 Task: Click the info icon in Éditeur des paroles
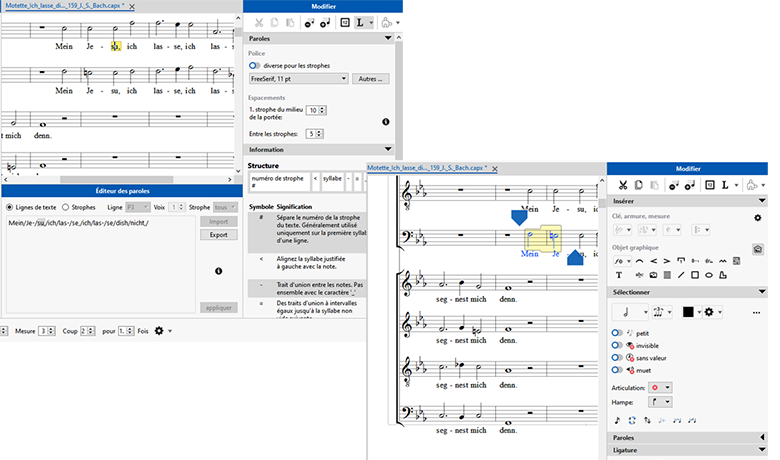pyautogui.click(x=218, y=271)
